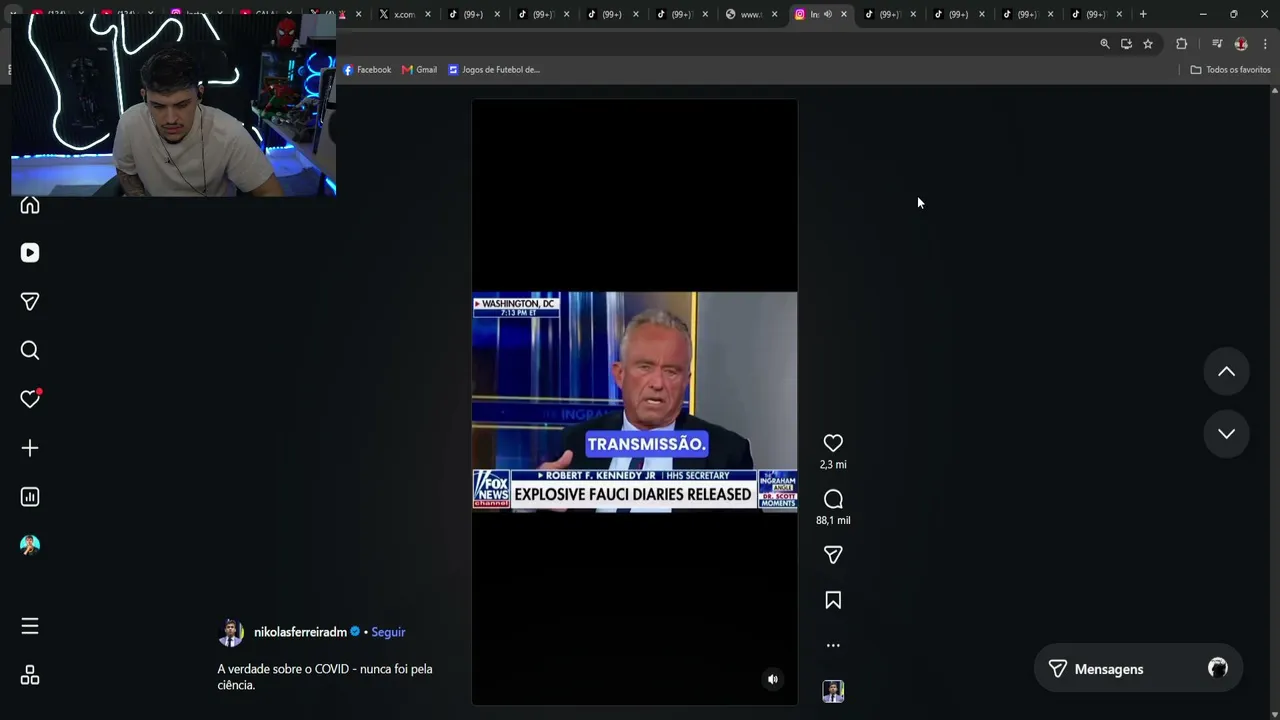Open the Meta apps grid icon in the sidebar
The image size is (1280, 720).
tap(30, 676)
